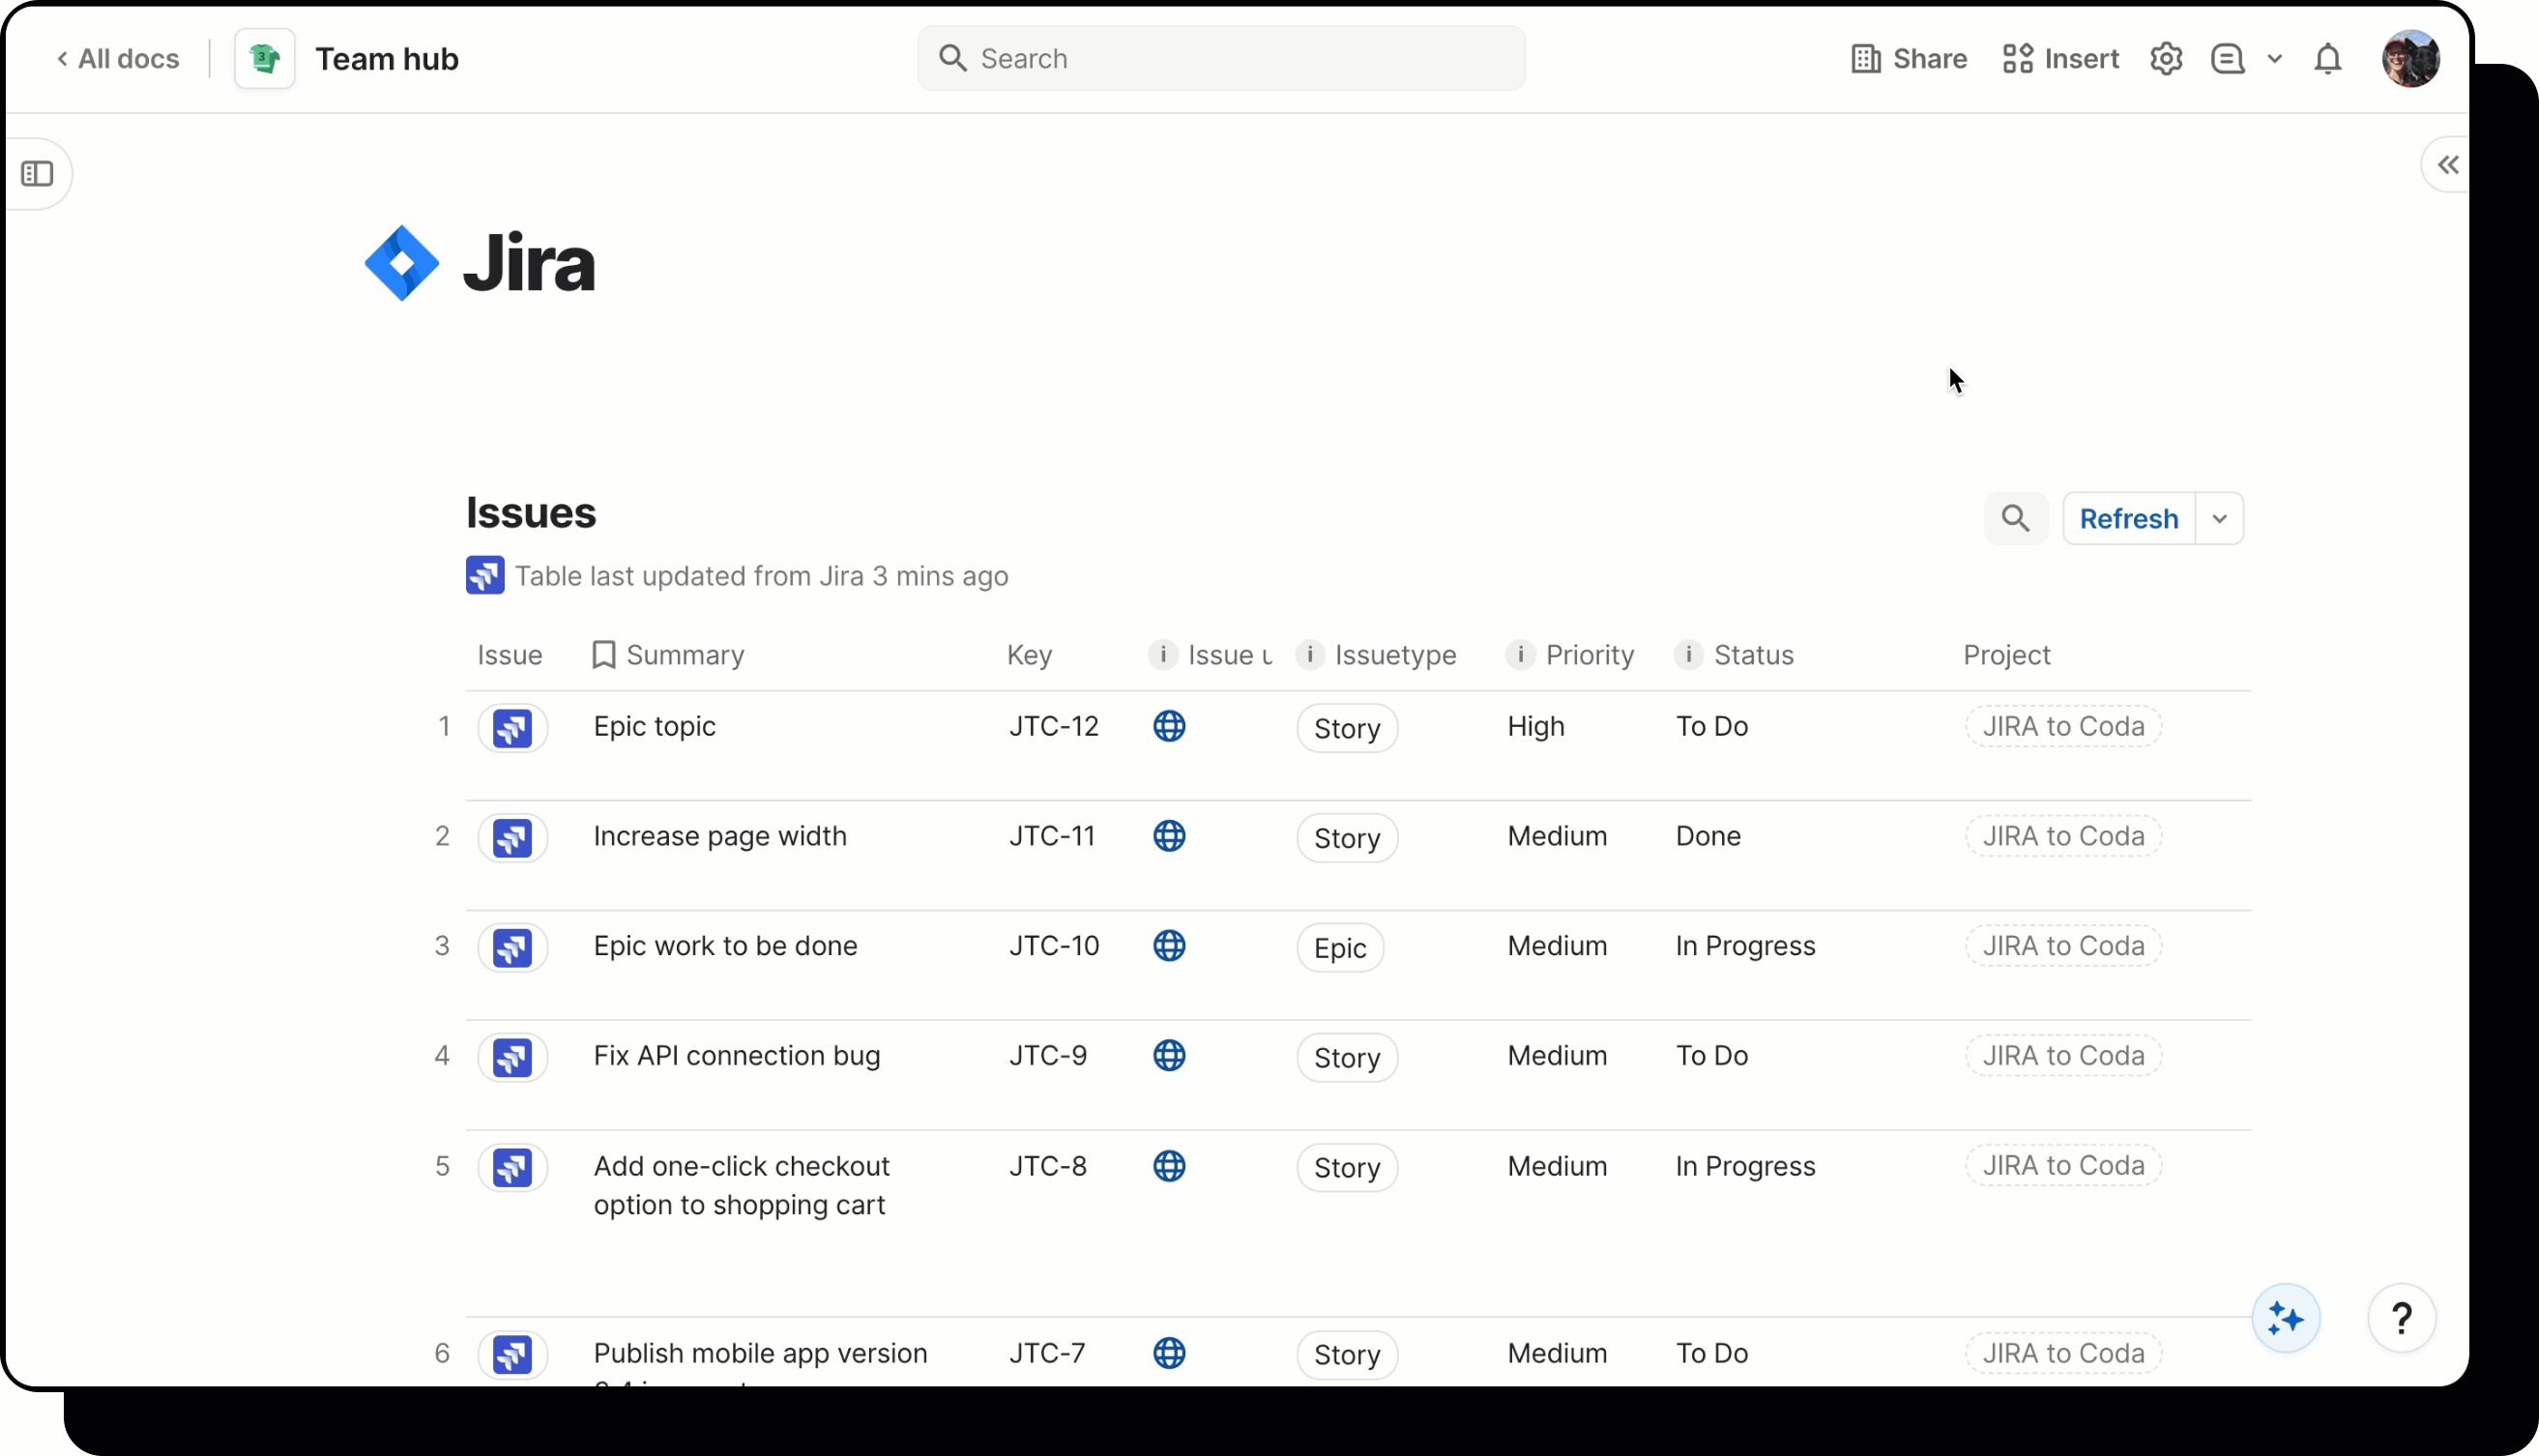Toggle the left page list sidebar
Screen dimensions: 2539x1456
pos(37,174)
